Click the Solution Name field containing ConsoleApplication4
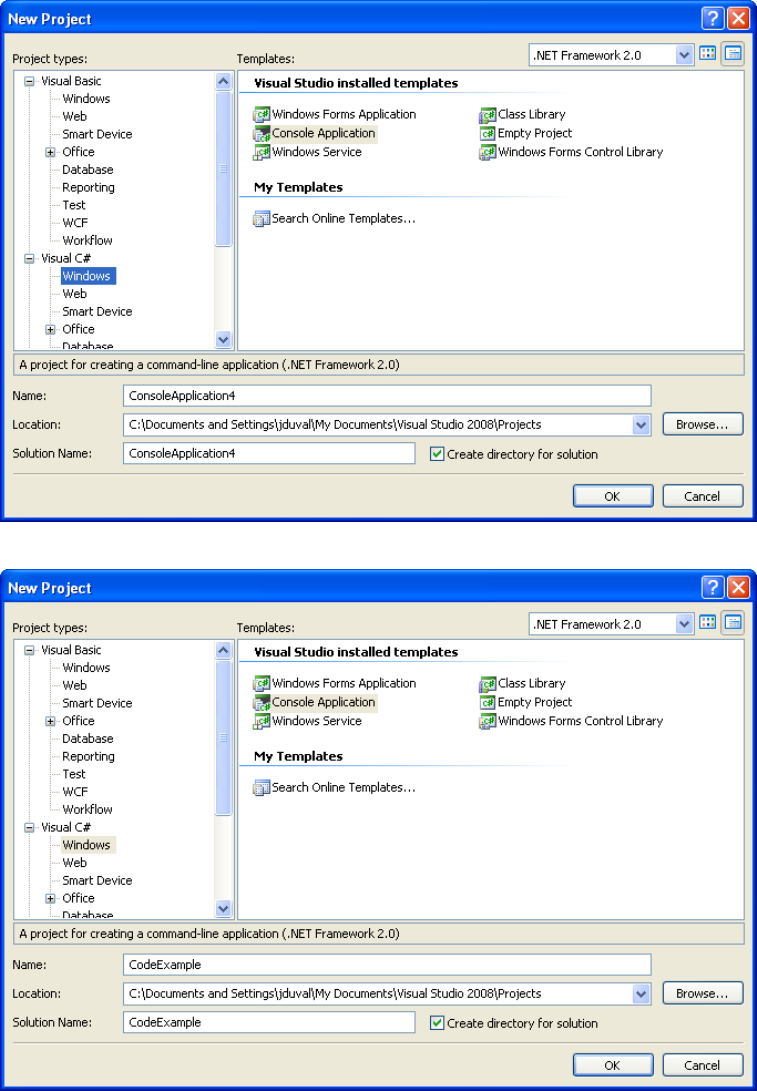Image resolution: width=757 pixels, height=1091 pixels. click(269, 454)
